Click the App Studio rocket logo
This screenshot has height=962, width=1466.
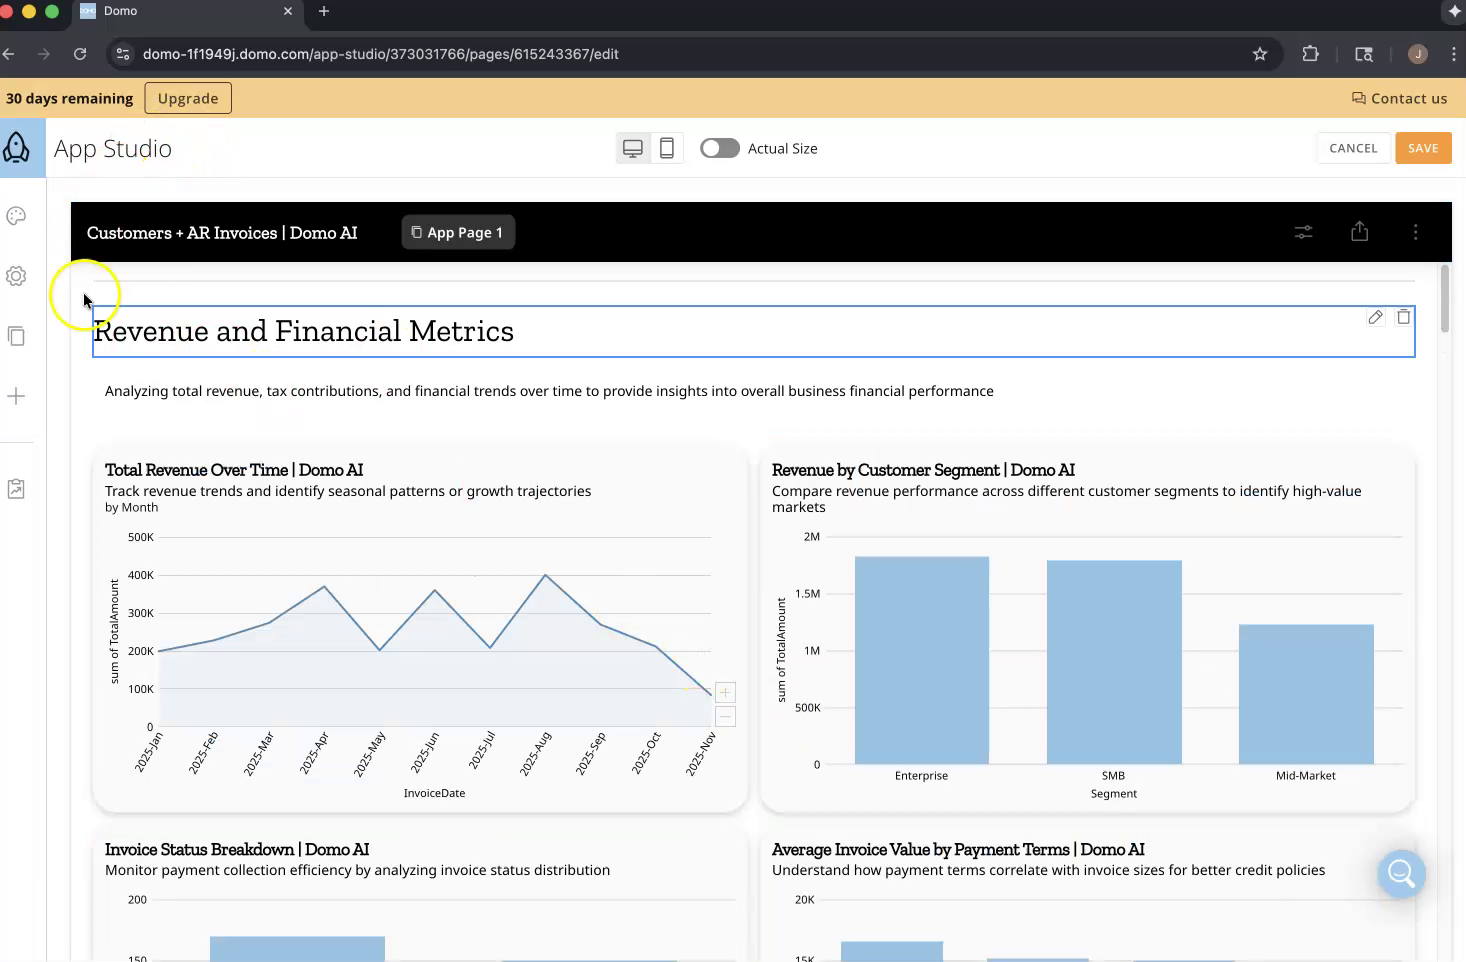(x=17, y=148)
